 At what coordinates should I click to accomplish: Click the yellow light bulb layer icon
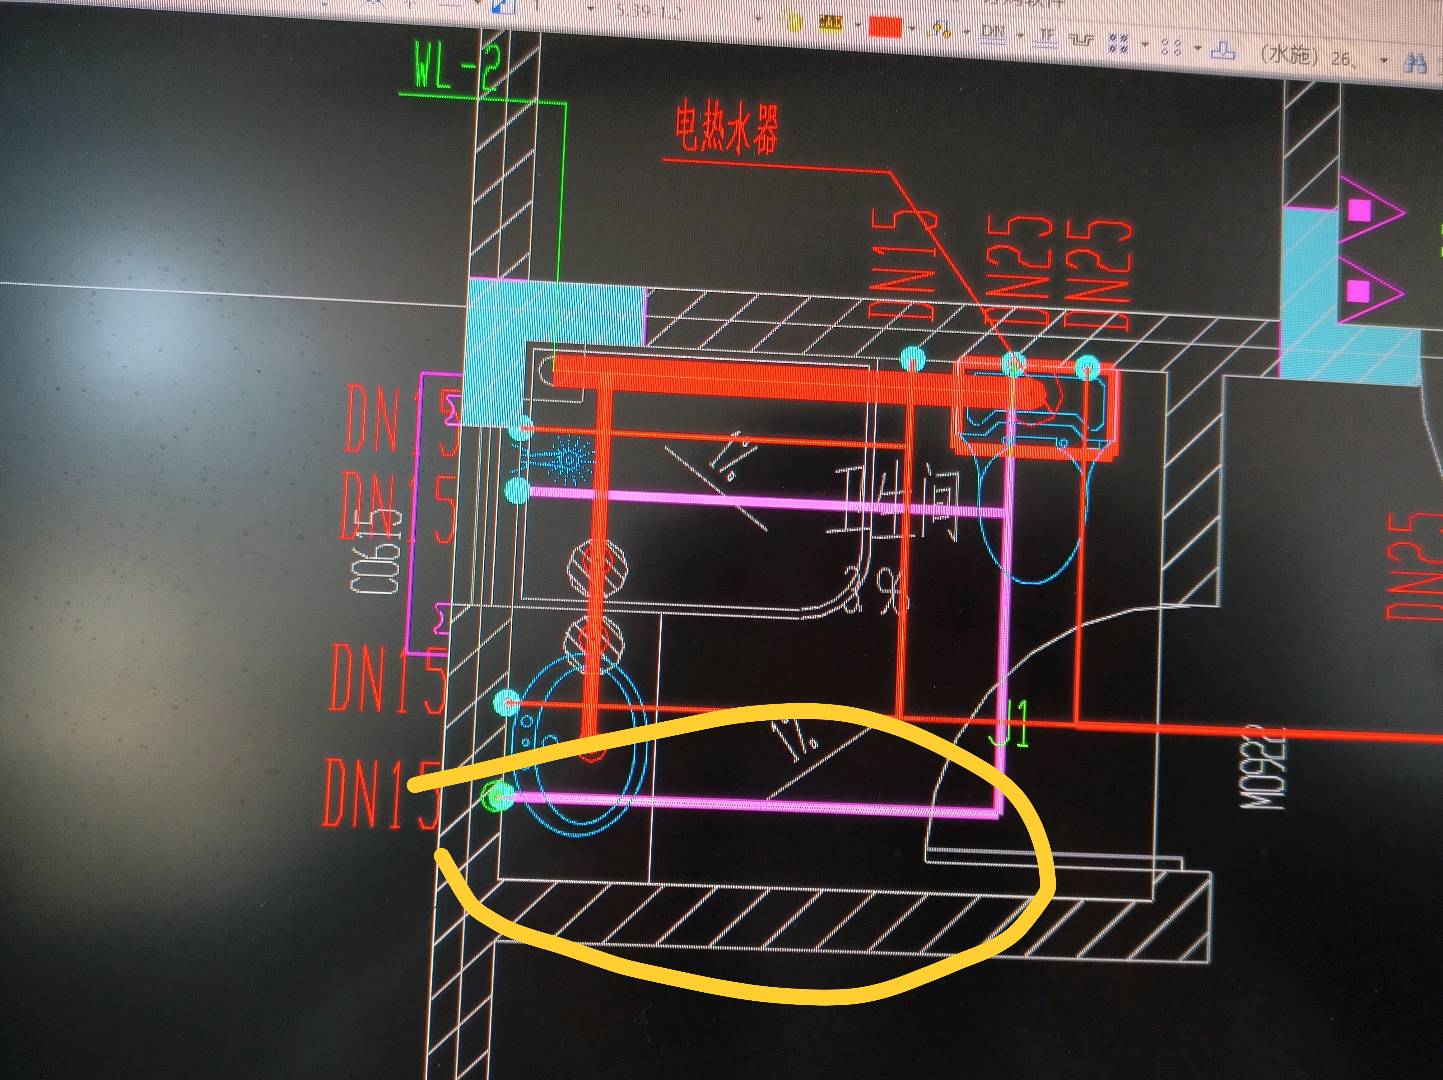click(793, 22)
